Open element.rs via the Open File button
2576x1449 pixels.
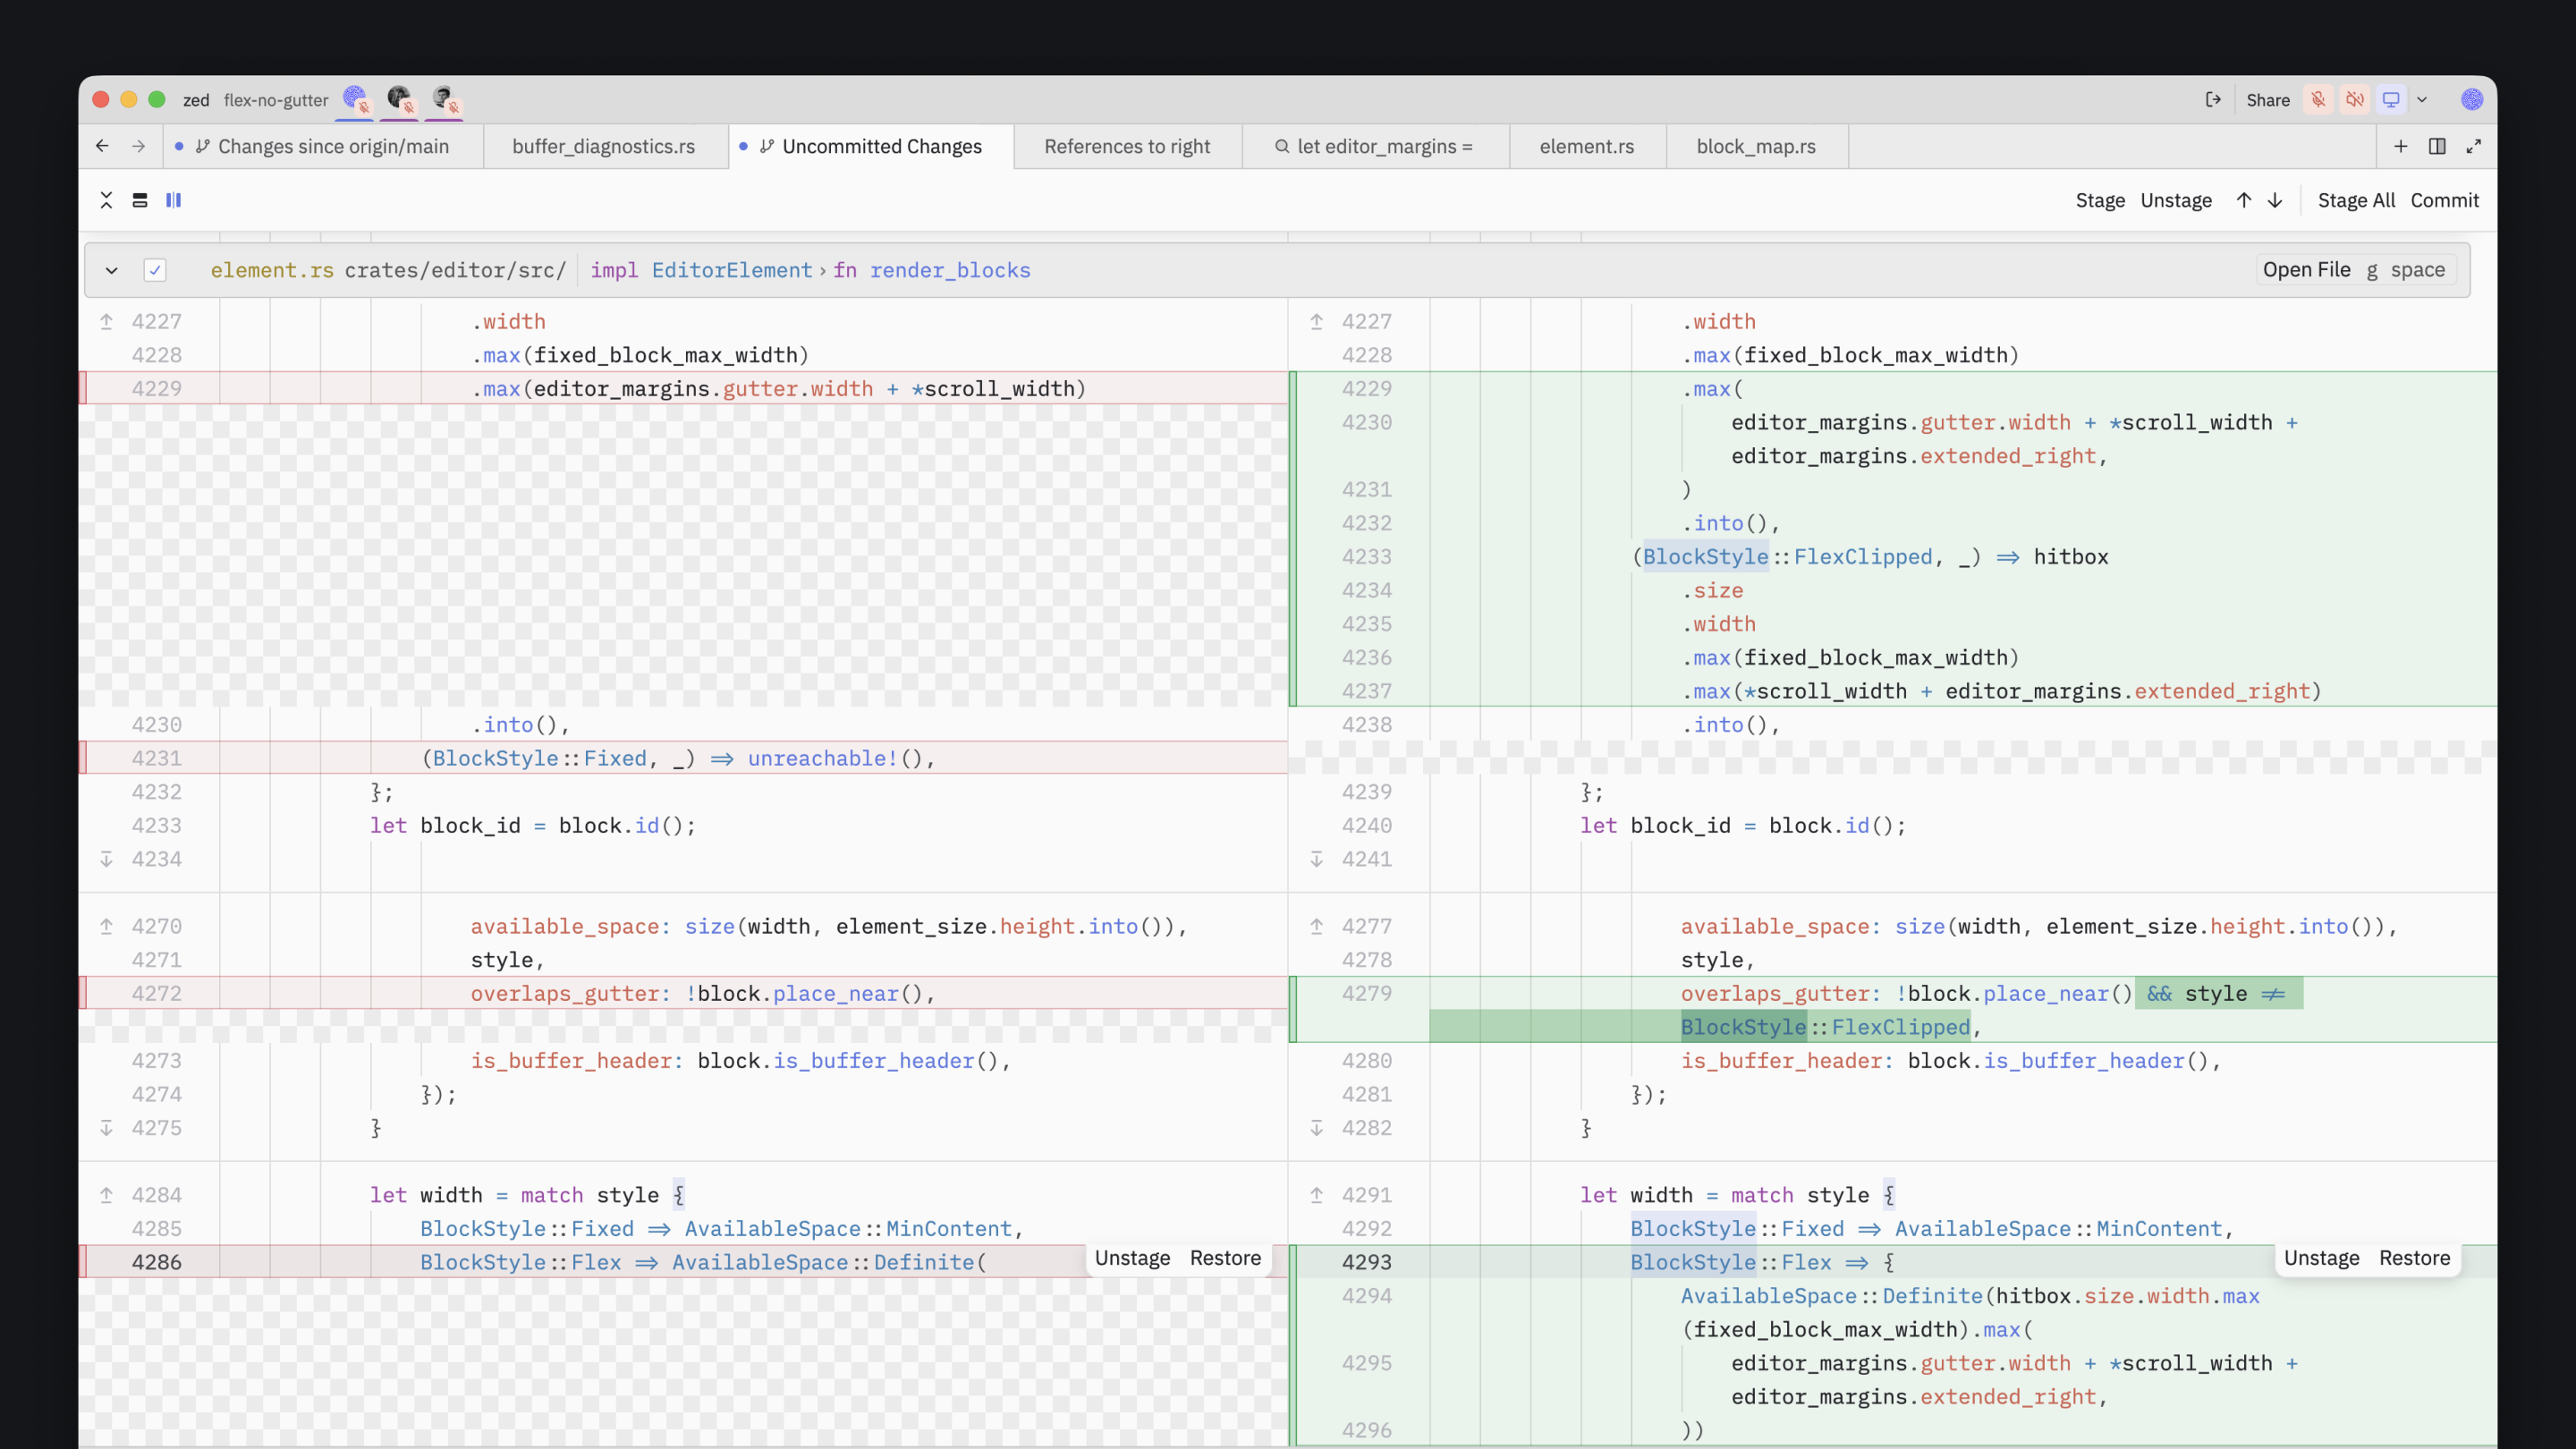click(2307, 270)
